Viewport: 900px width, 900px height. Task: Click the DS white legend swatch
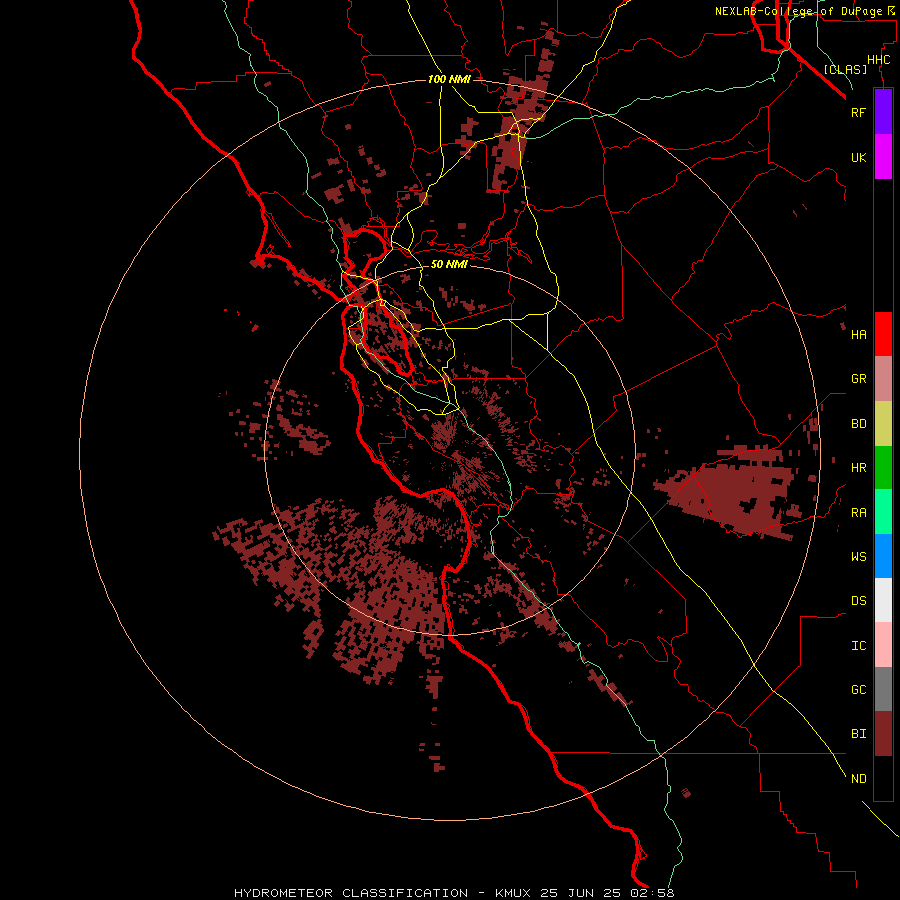click(883, 600)
